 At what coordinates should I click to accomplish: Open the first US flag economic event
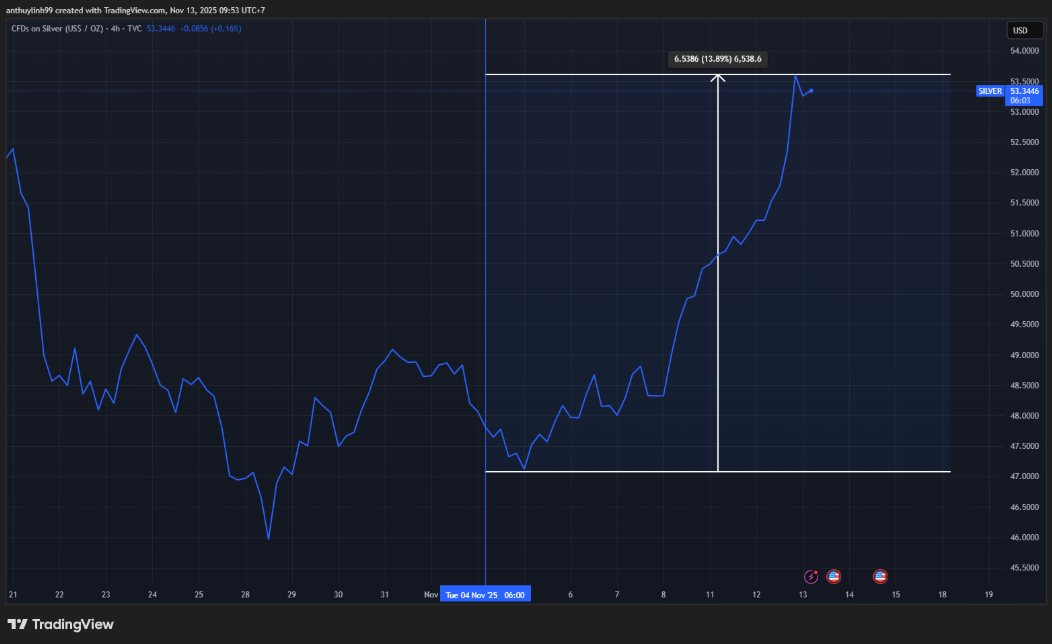click(833, 576)
